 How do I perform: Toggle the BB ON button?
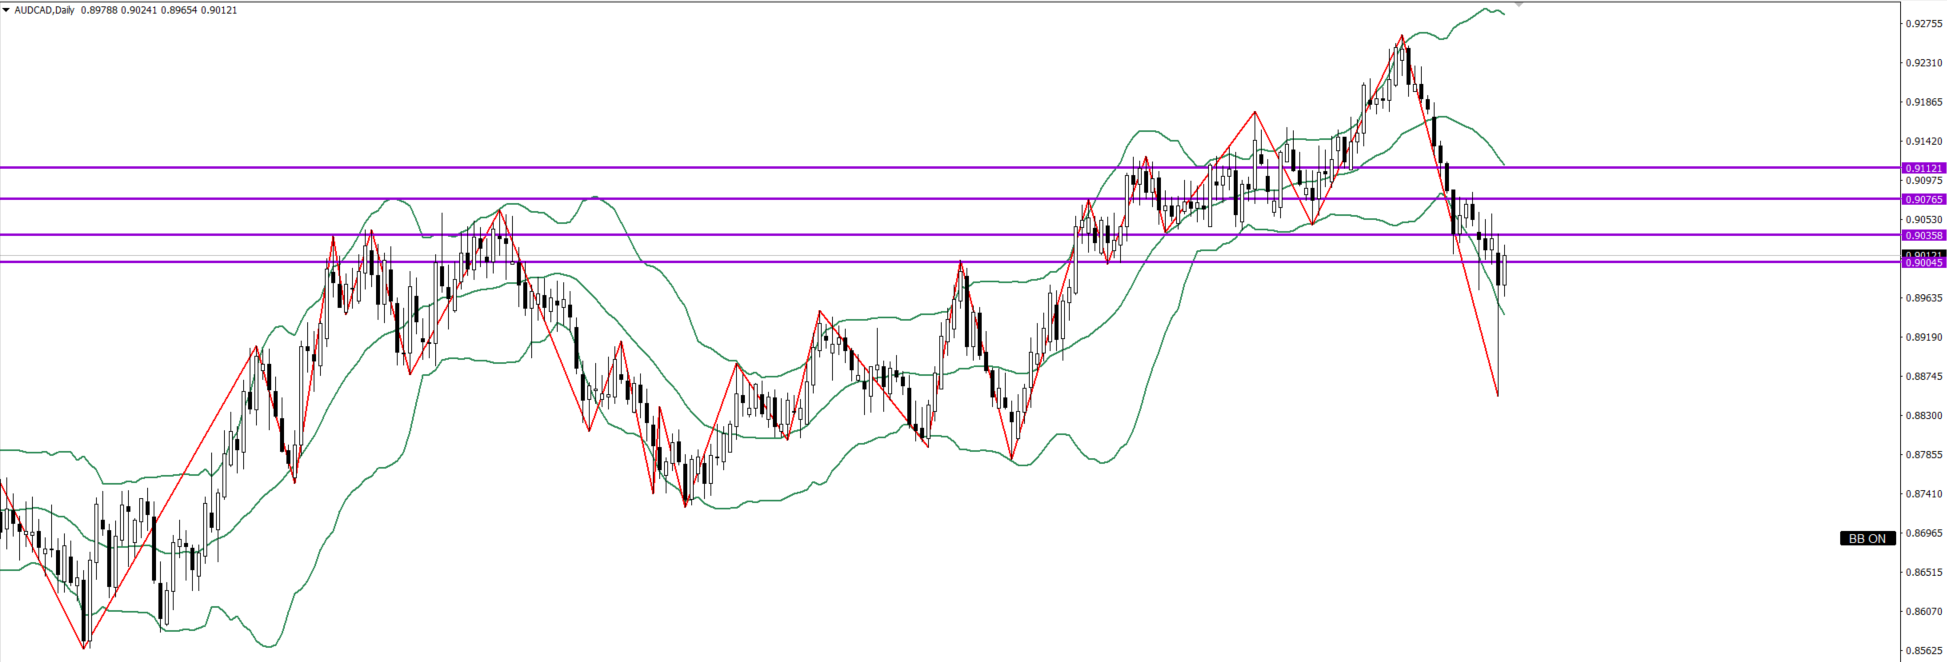[1866, 538]
